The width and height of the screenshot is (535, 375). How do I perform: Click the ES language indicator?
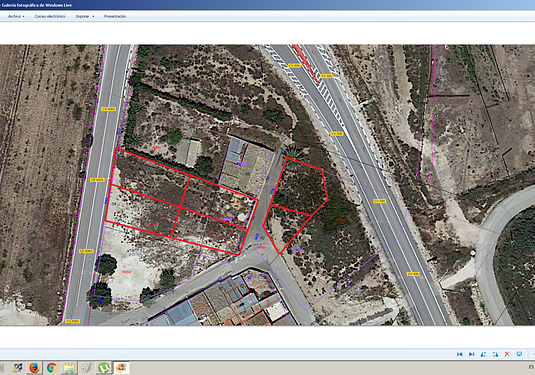(531, 367)
